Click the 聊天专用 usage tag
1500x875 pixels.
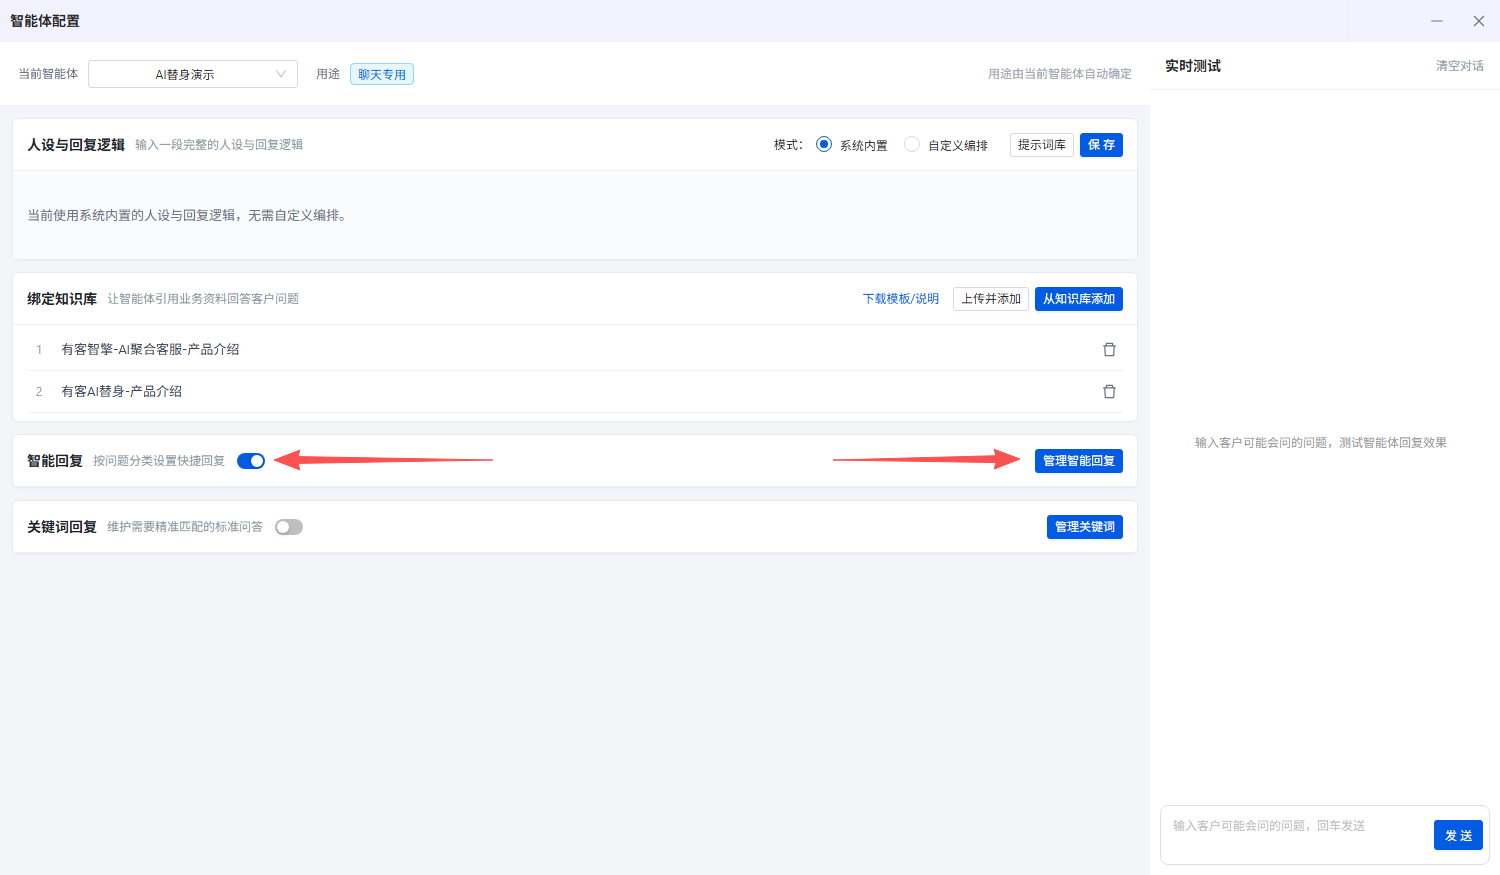pyautogui.click(x=382, y=74)
